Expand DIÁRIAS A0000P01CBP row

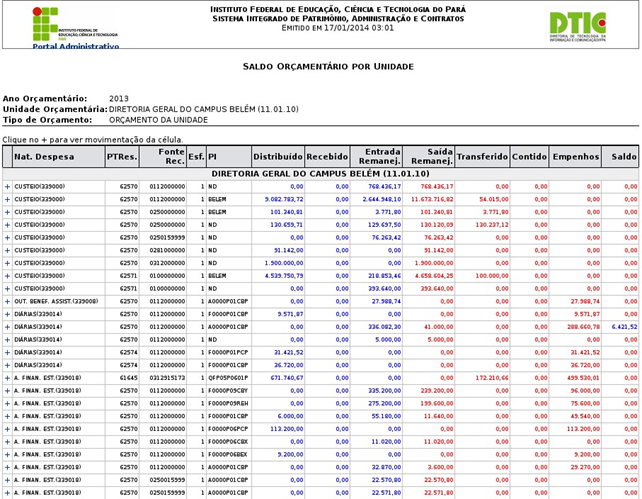[x=7, y=327]
